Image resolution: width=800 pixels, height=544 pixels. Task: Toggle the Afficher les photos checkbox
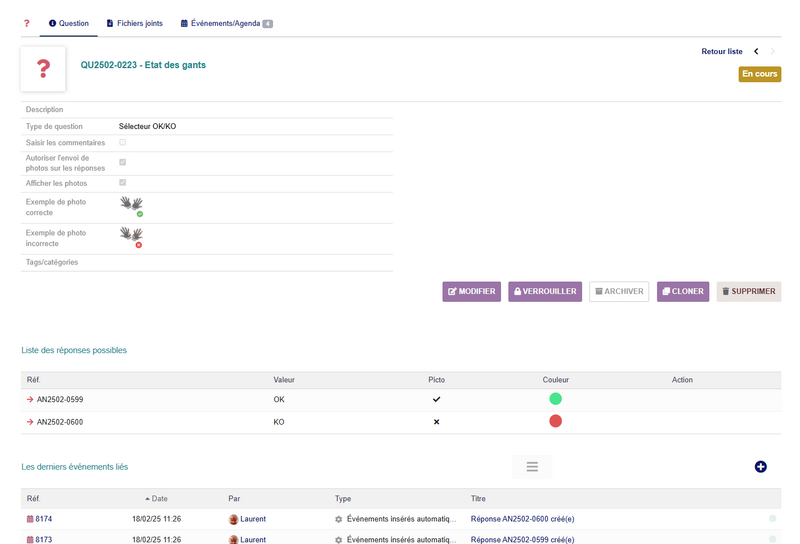pyautogui.click(x=122, y=182)
